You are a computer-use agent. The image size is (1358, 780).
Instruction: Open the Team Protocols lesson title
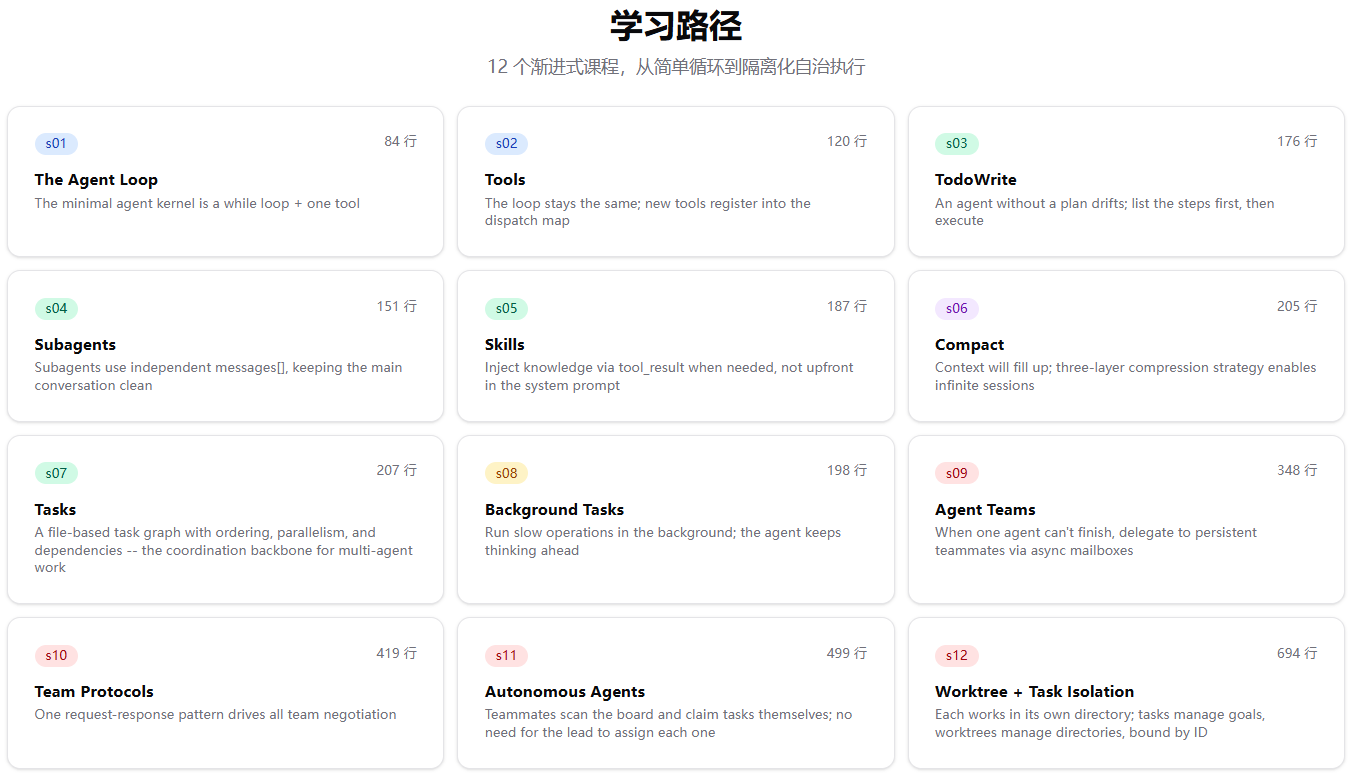click(x=94, y=692)
